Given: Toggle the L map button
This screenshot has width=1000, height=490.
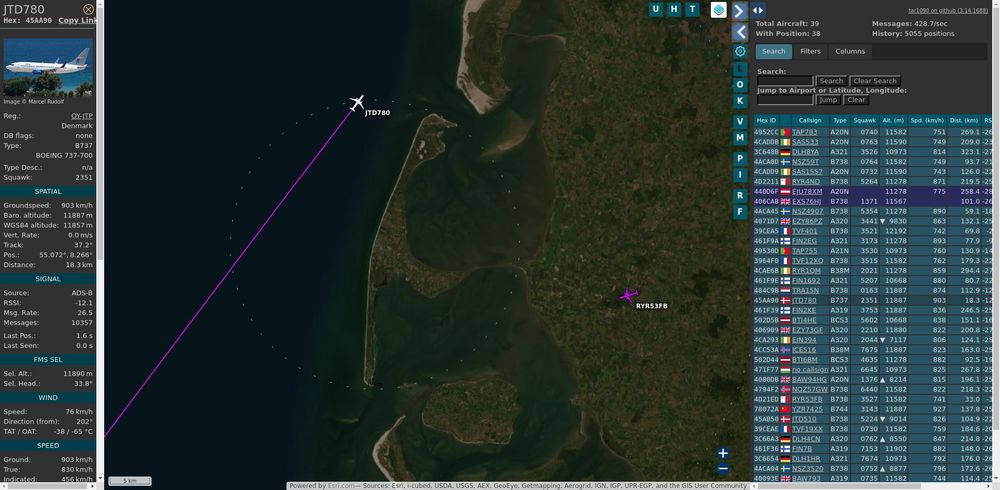Looking at the screenshot, I should coord(740,68).
